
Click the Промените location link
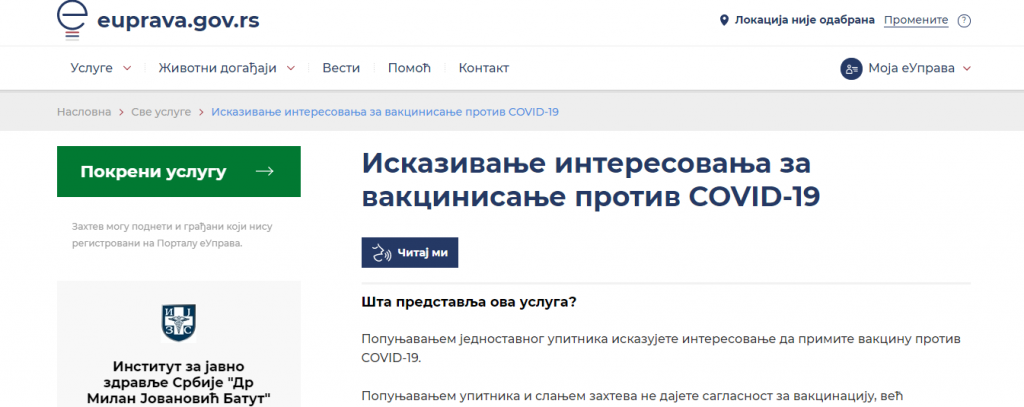tap(915, 20)
